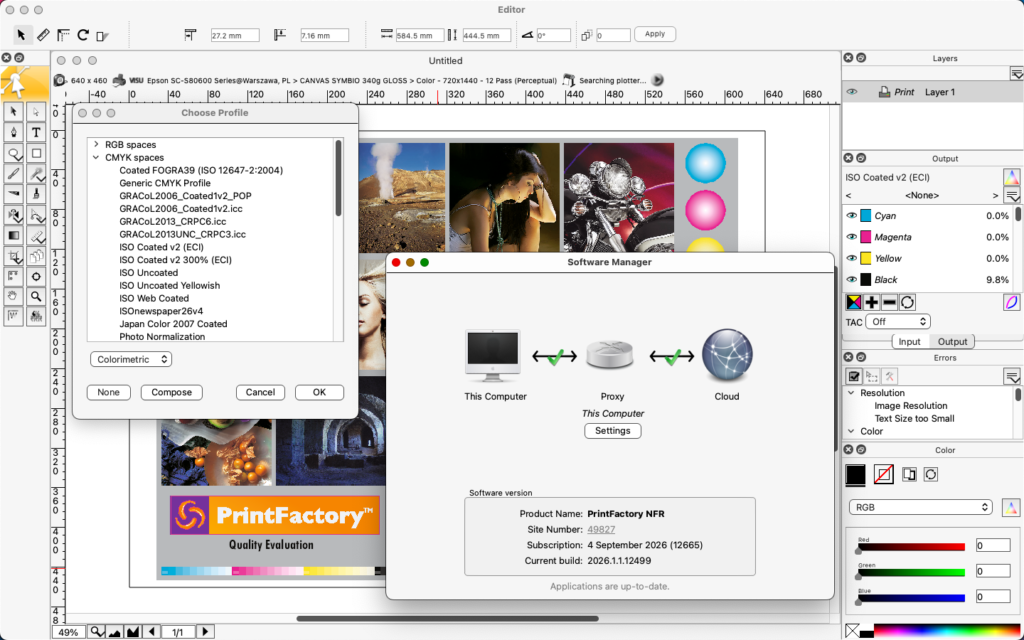The image size is (1024, 640).
Task: Click the rotate arrow tool in top toolbar
Action: 83,35
